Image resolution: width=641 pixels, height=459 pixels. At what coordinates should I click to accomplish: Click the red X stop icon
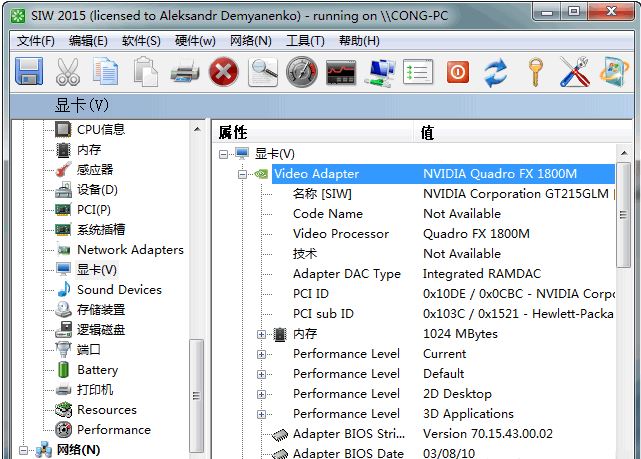pyautogui.click(x=225, y=71)
